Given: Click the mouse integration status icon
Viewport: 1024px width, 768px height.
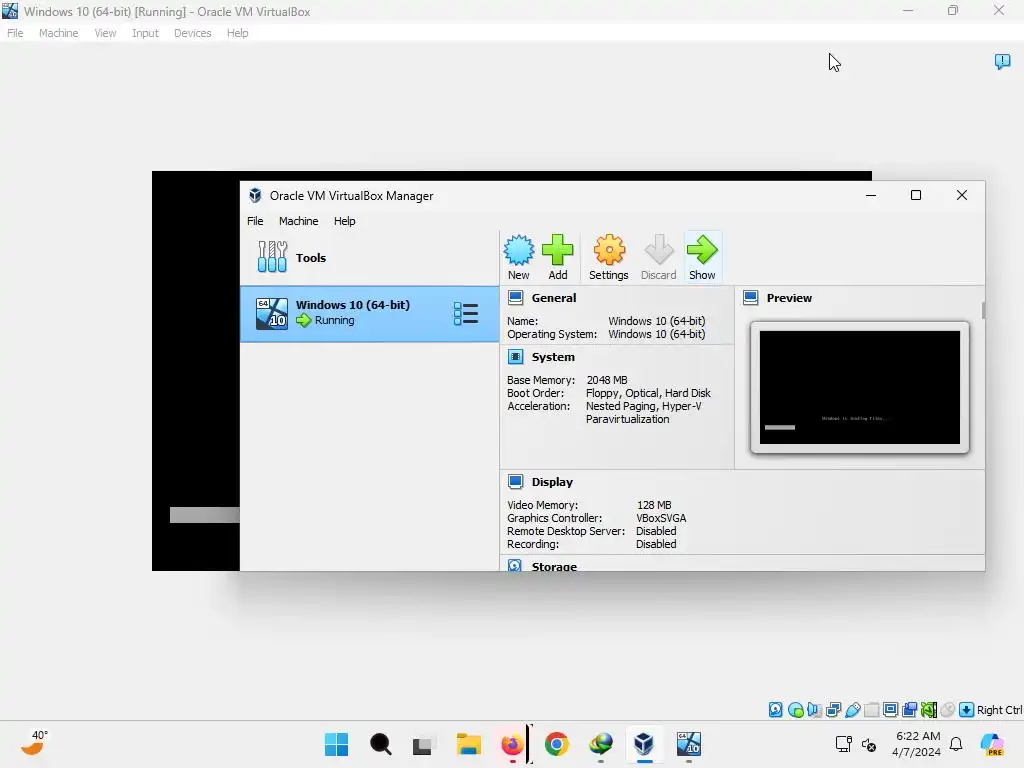Looking at the screenshot, I should click(948, 710).
